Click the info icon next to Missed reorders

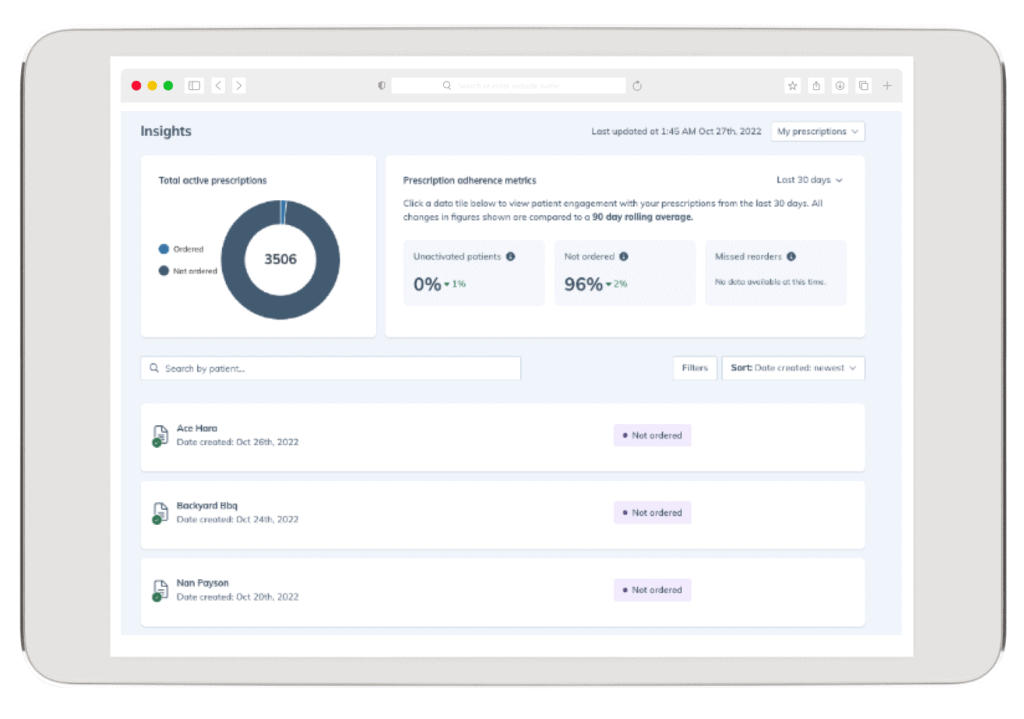[791, 257]
